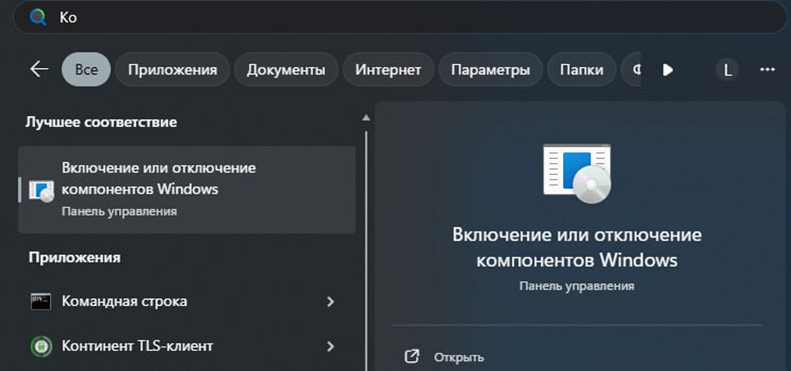Click the Континент TLS-клиент green icon

coord(41,347)
